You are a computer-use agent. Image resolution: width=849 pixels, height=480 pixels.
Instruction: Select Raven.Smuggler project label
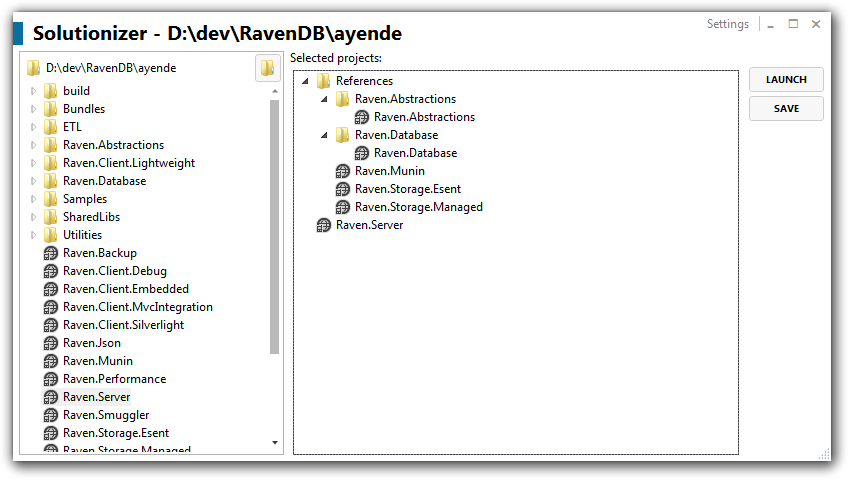coord(106,415)
